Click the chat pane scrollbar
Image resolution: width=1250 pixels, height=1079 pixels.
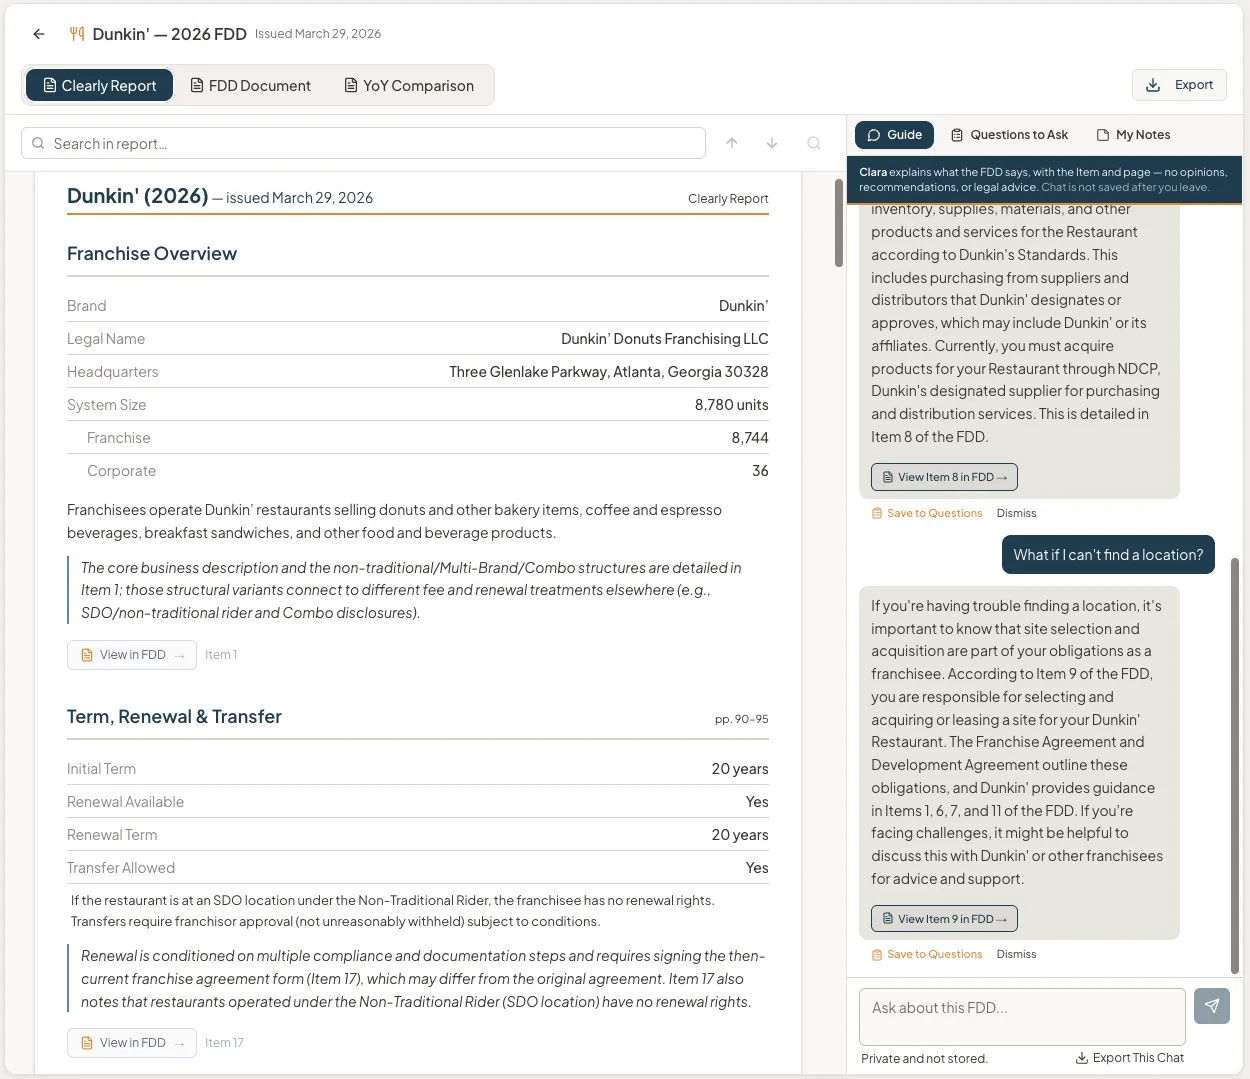(x=1234, y=765)
